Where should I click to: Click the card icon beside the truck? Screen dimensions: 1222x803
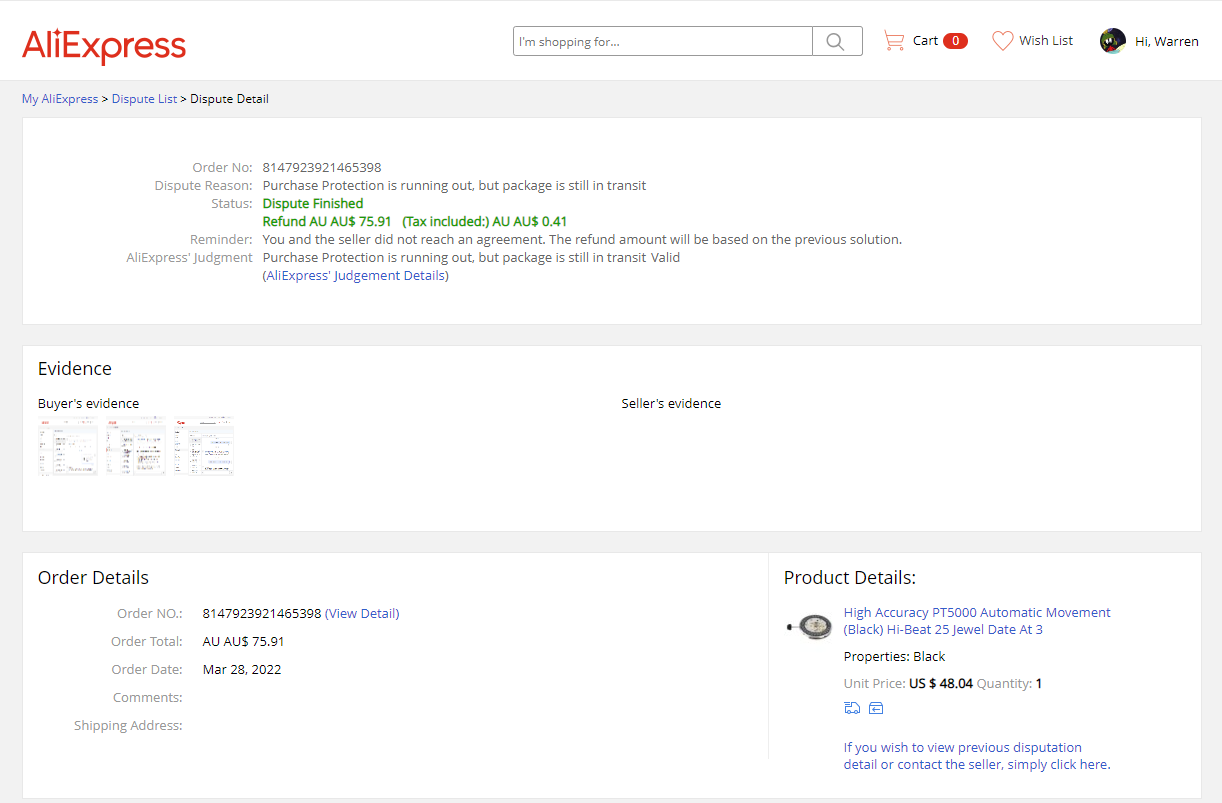pos(876,708)
